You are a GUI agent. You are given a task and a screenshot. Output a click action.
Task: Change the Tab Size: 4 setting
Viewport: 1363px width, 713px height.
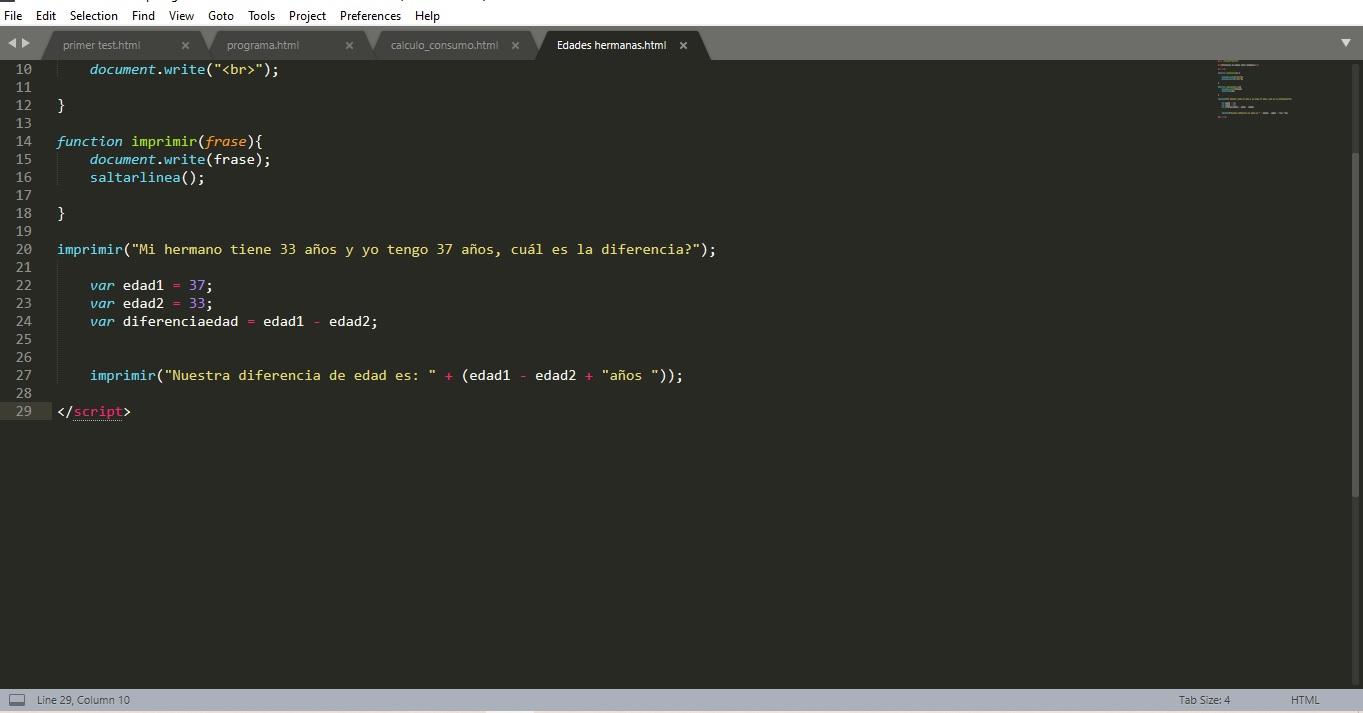click(1204, 700)
